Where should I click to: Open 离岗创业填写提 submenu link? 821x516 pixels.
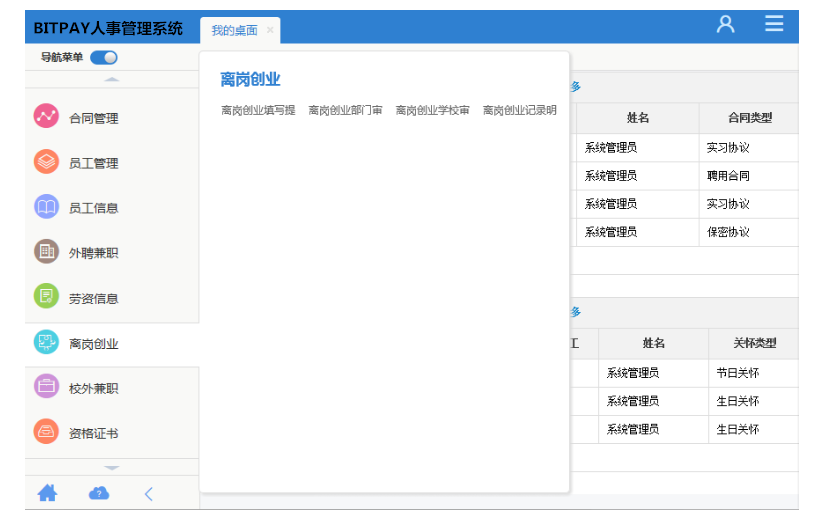258,111
